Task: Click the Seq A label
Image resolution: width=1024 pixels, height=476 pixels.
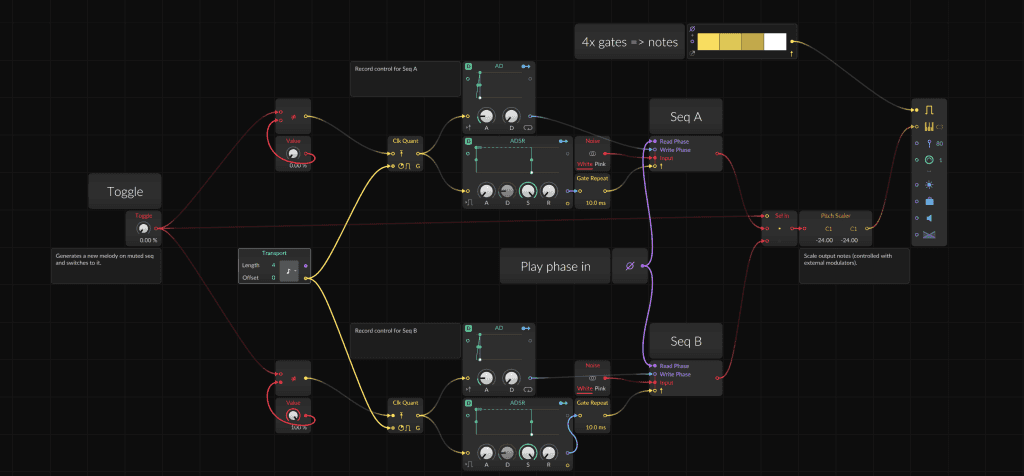Action: coord(686,117)
